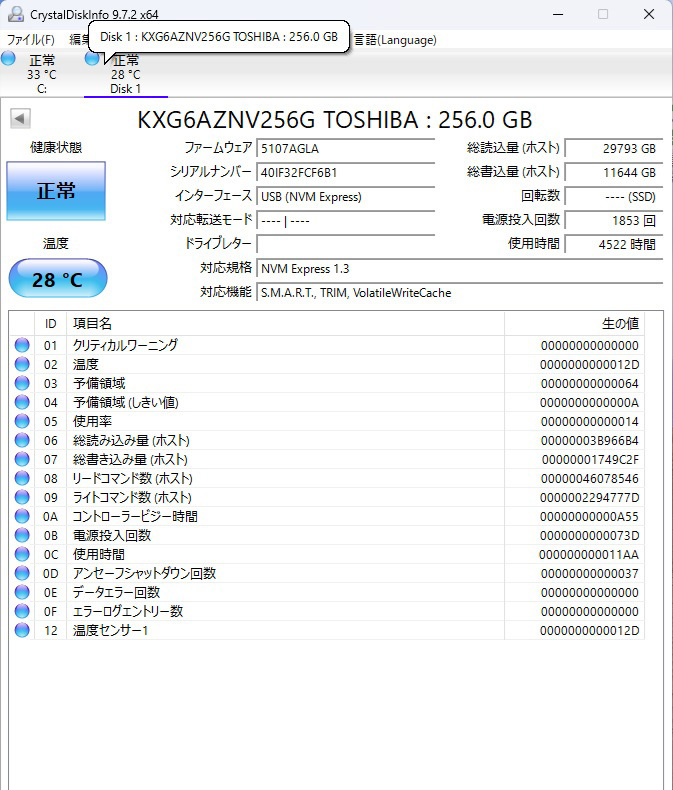Click status orb for 電源投入回数 attribute row
The height and width of the screenshot is (790, 673).
click(x=22, y=535)
